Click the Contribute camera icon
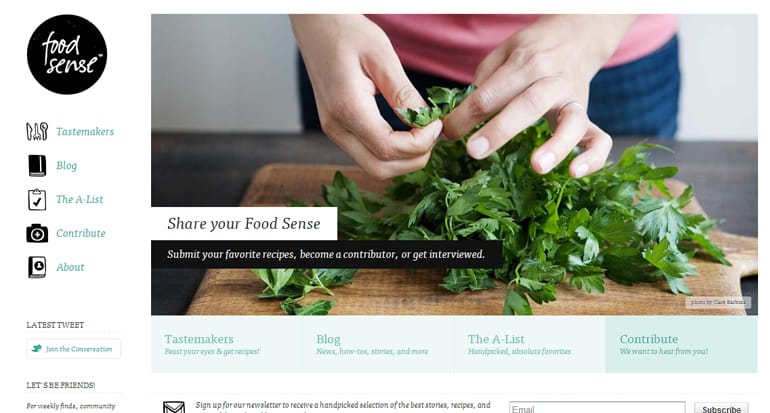 click(x=37, y=233)
